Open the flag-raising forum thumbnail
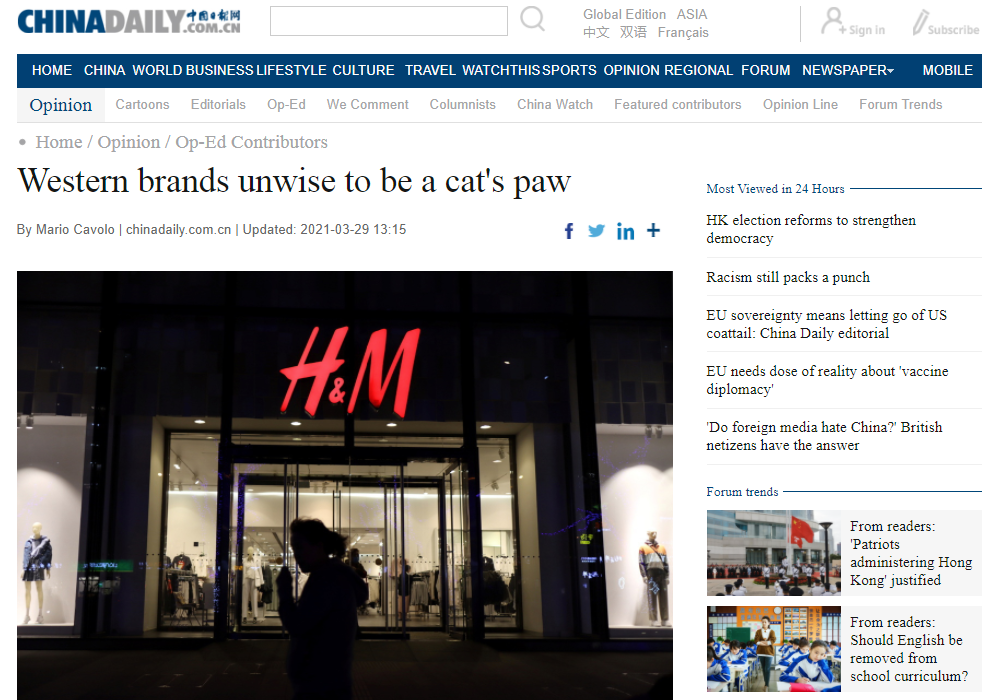 (773, 553)
